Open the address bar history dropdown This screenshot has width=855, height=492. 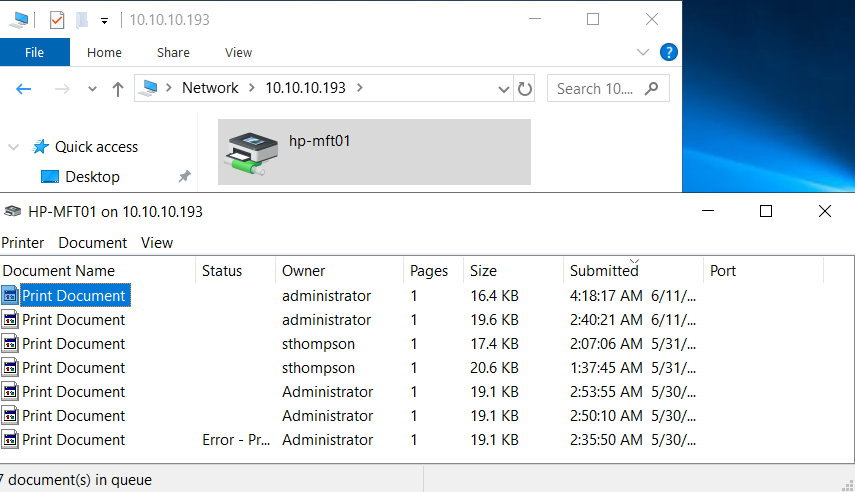(503, 89)
